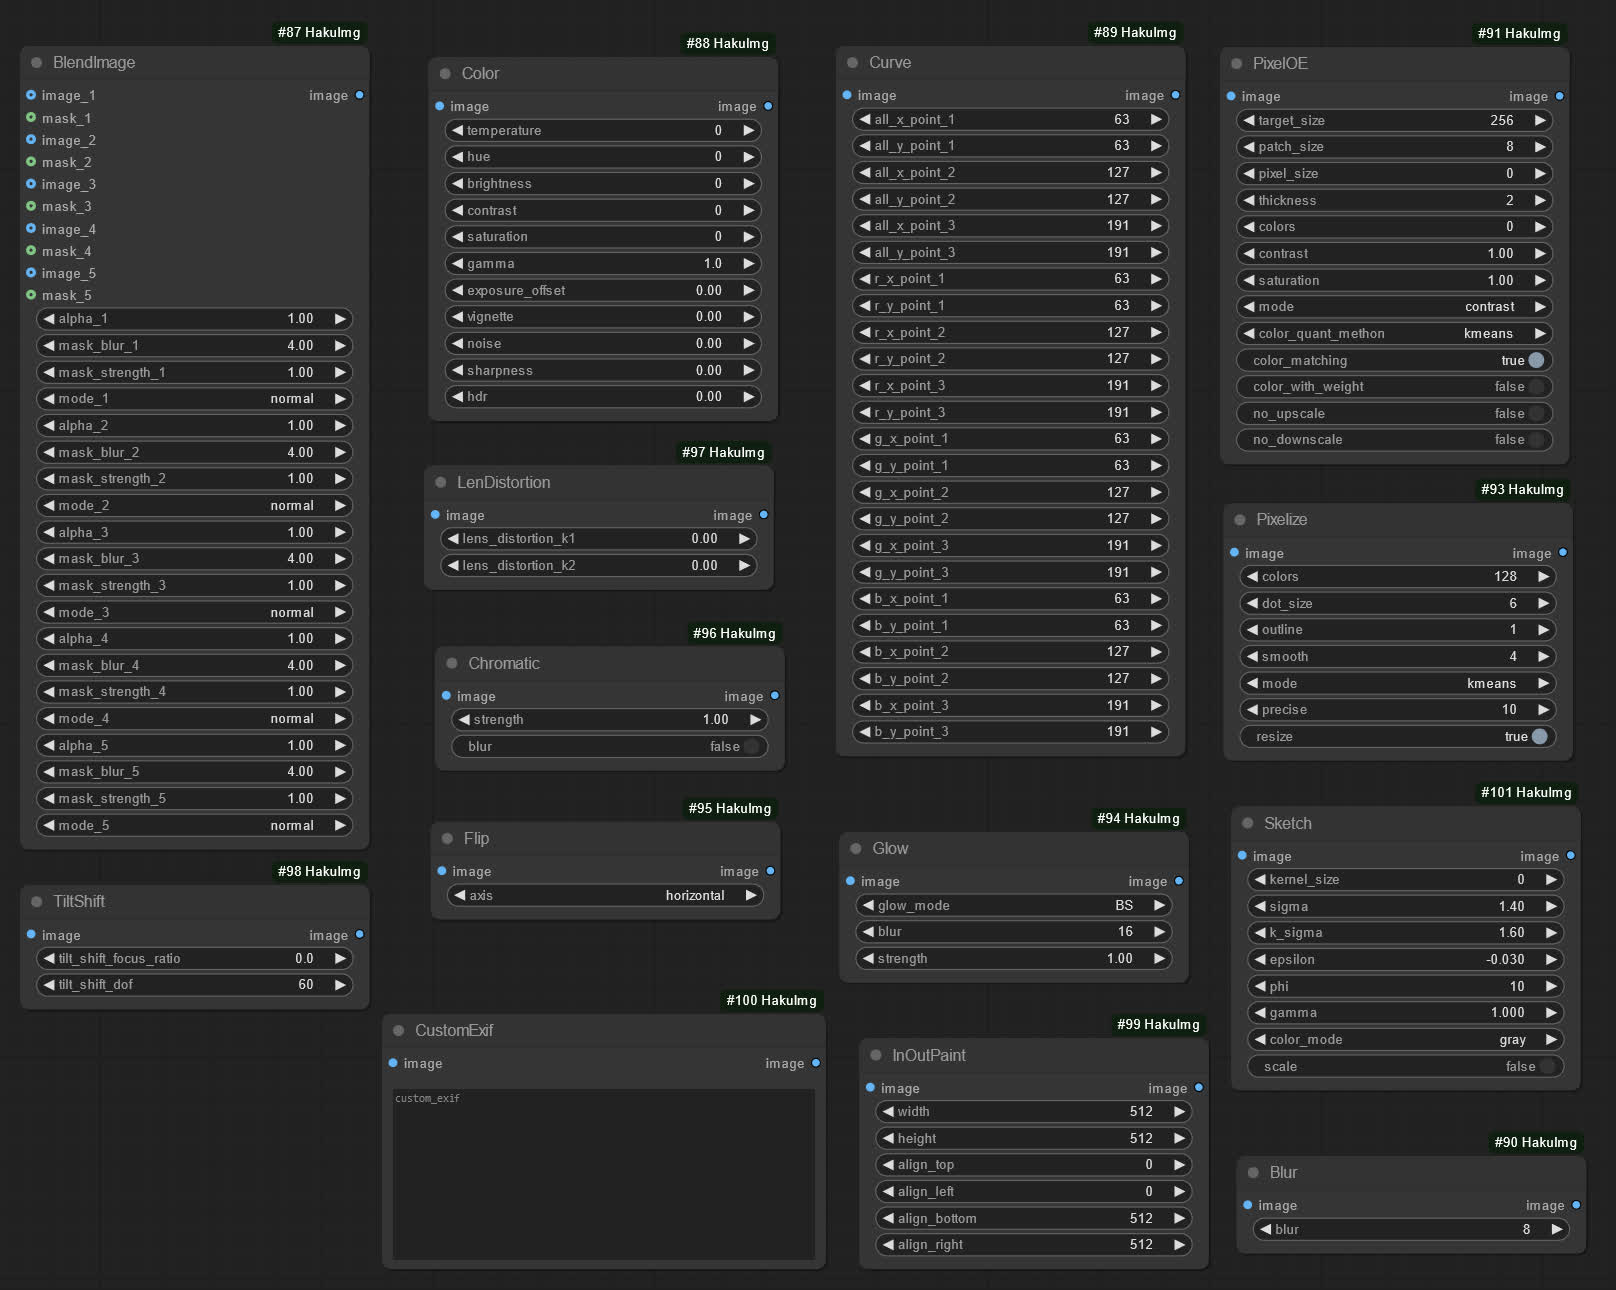Viewport: 1616px width, 1290px height.
Task: Click the image_3 input port on BlendImage
Action: tap(31, 184)
